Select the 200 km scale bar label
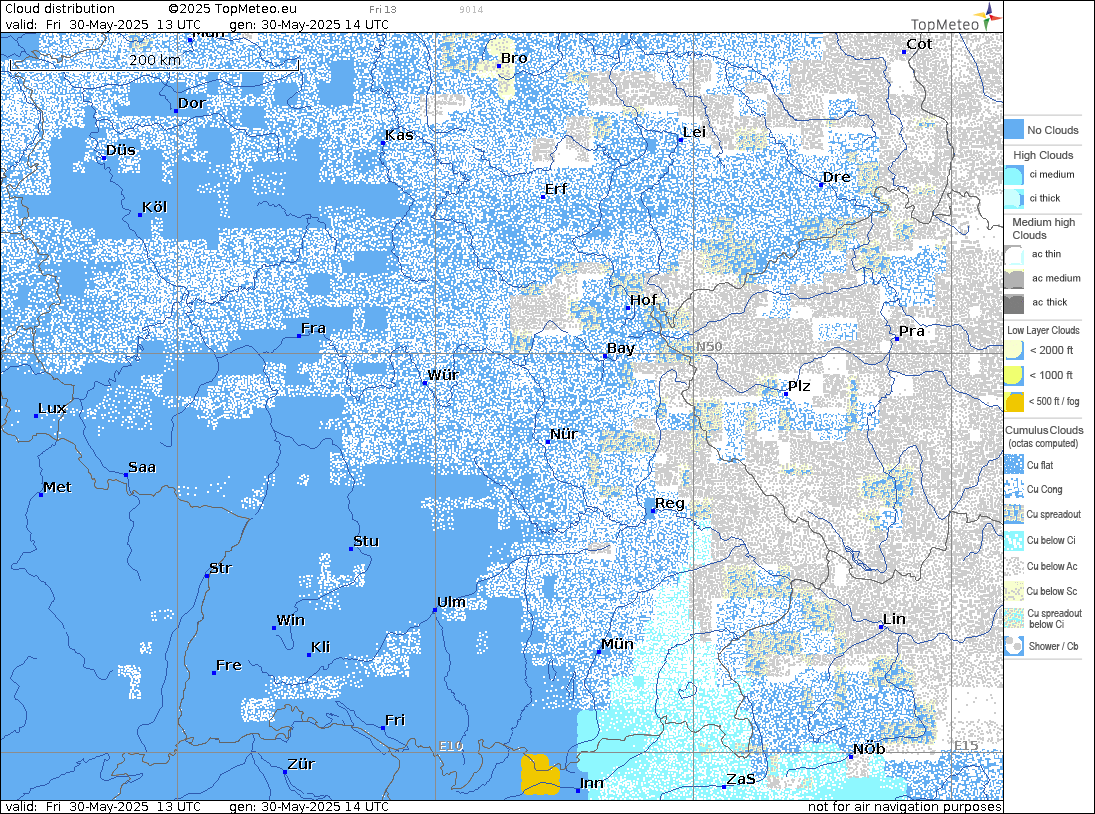The width and height of the screenshot is (1095, 814). pyautogui.click(x=154, y=60)
